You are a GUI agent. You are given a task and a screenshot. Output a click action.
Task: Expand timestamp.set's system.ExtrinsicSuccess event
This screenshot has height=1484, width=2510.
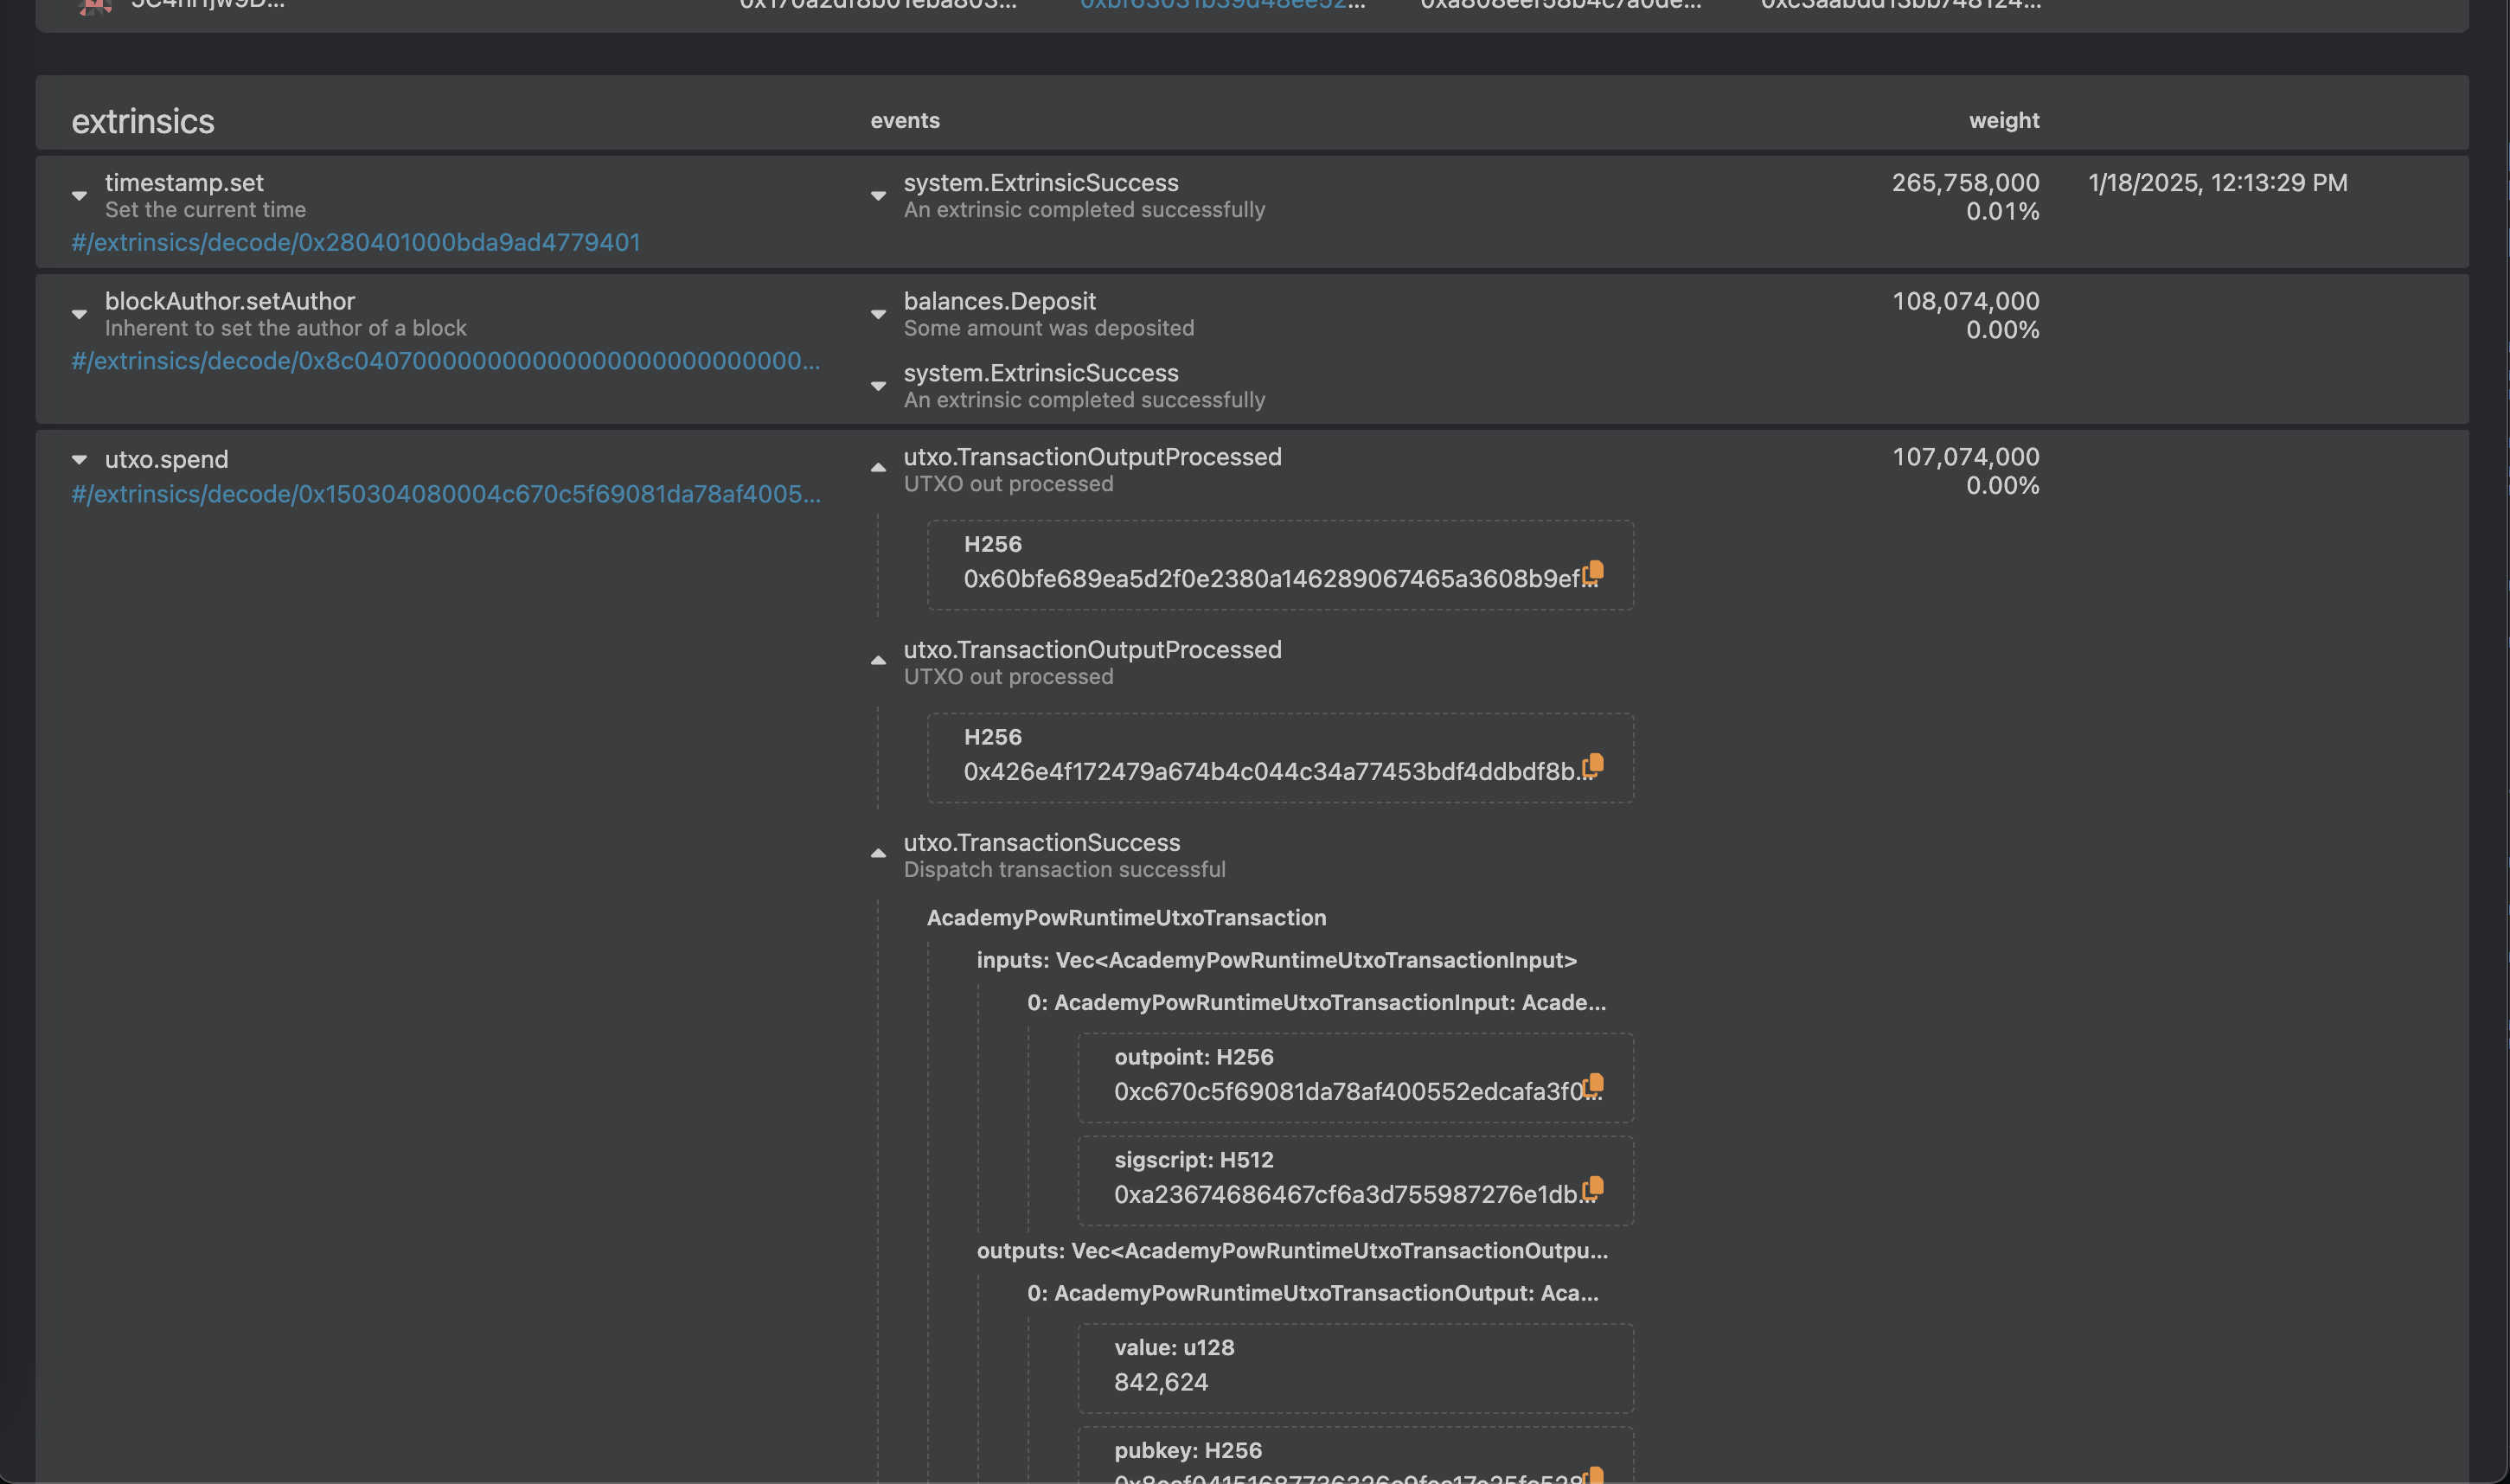click(x=878, y=196)
